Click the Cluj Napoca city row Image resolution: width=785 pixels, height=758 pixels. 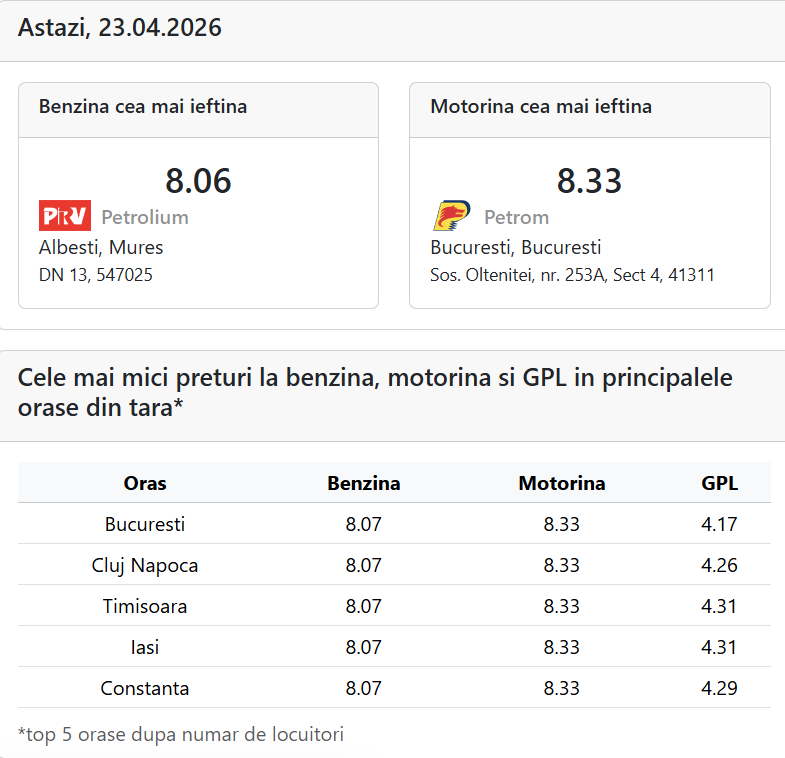[x=145, y=565]
